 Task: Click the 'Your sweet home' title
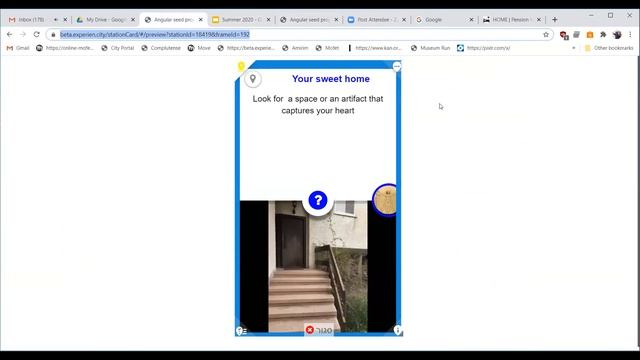click(x=331, y=79)
